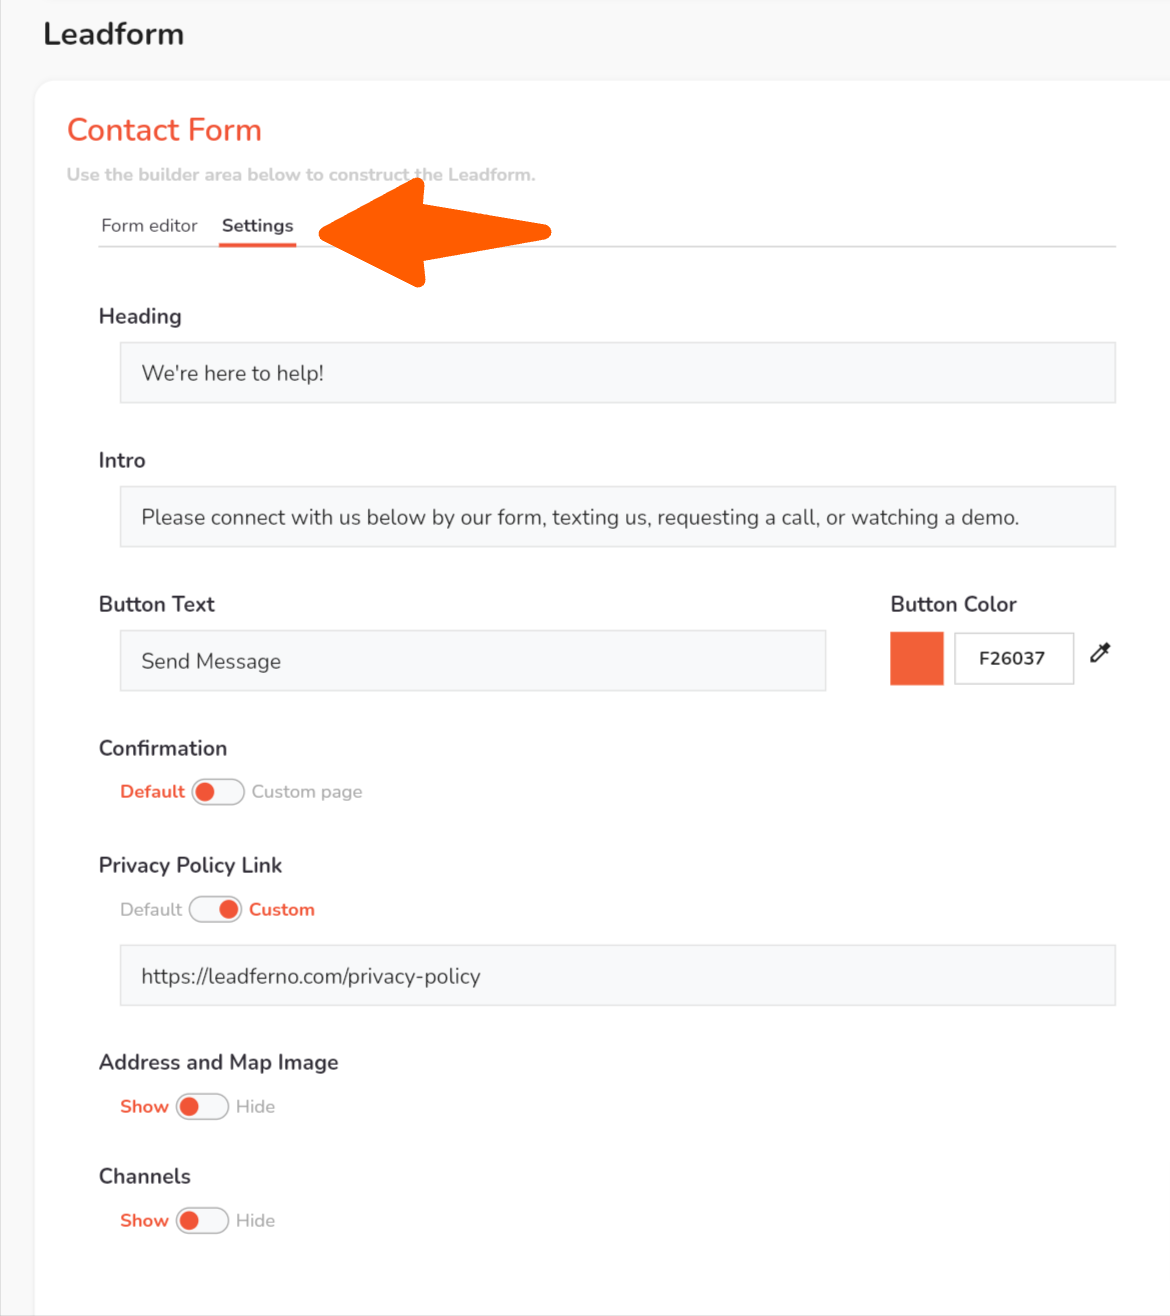The image size is (1170, 1316).
Task: Open the orange Button Color swatch
Action: [916, 658]
